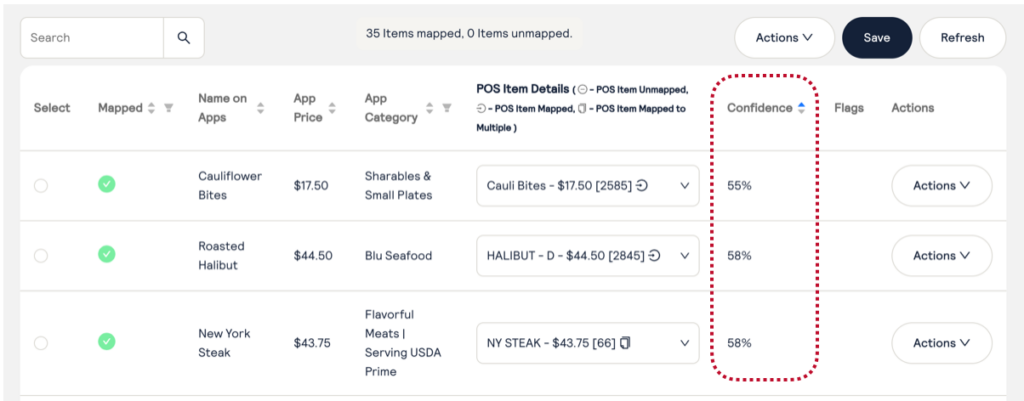Click the App Category filter icon
The width and height of the screenshot is (1024, 401).
point(446,108)
